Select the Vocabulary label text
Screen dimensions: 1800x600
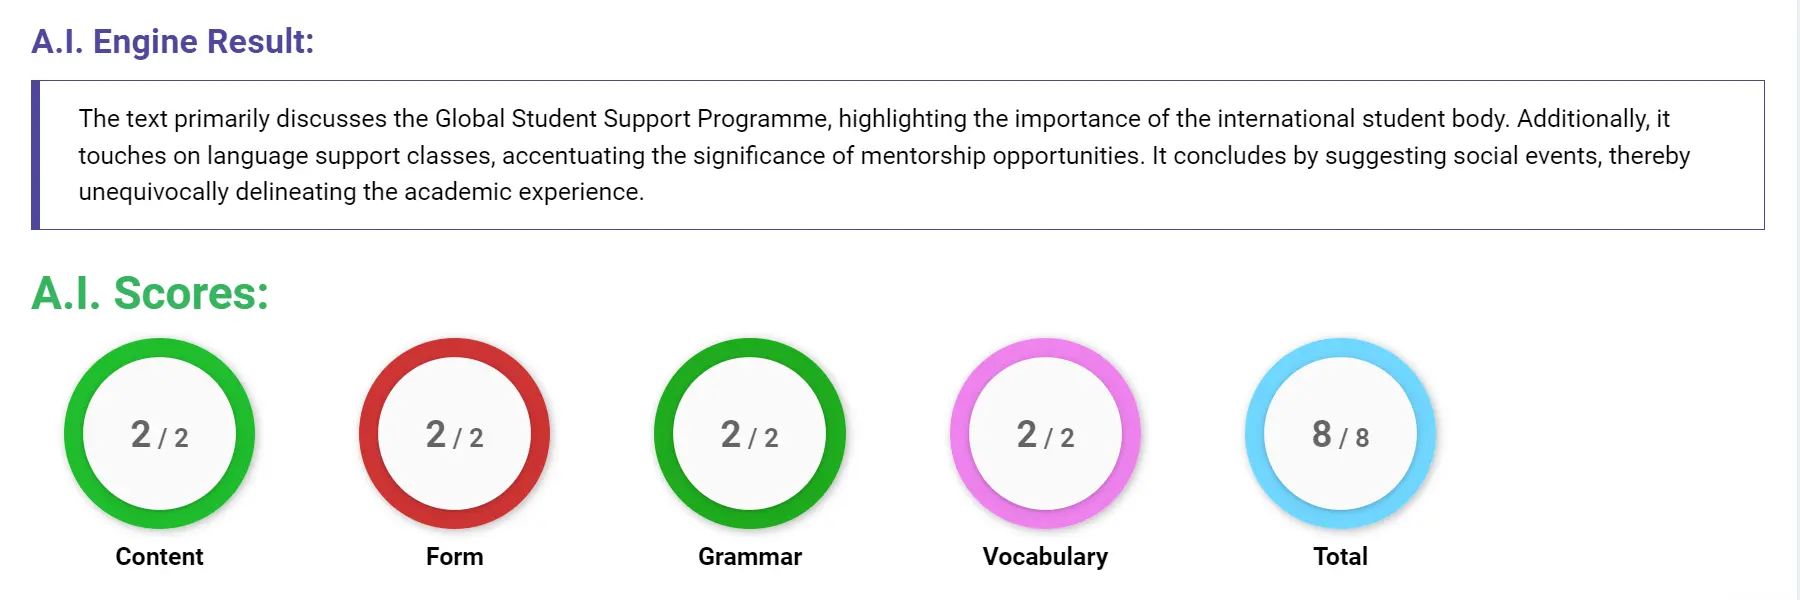click(1046, 555)
